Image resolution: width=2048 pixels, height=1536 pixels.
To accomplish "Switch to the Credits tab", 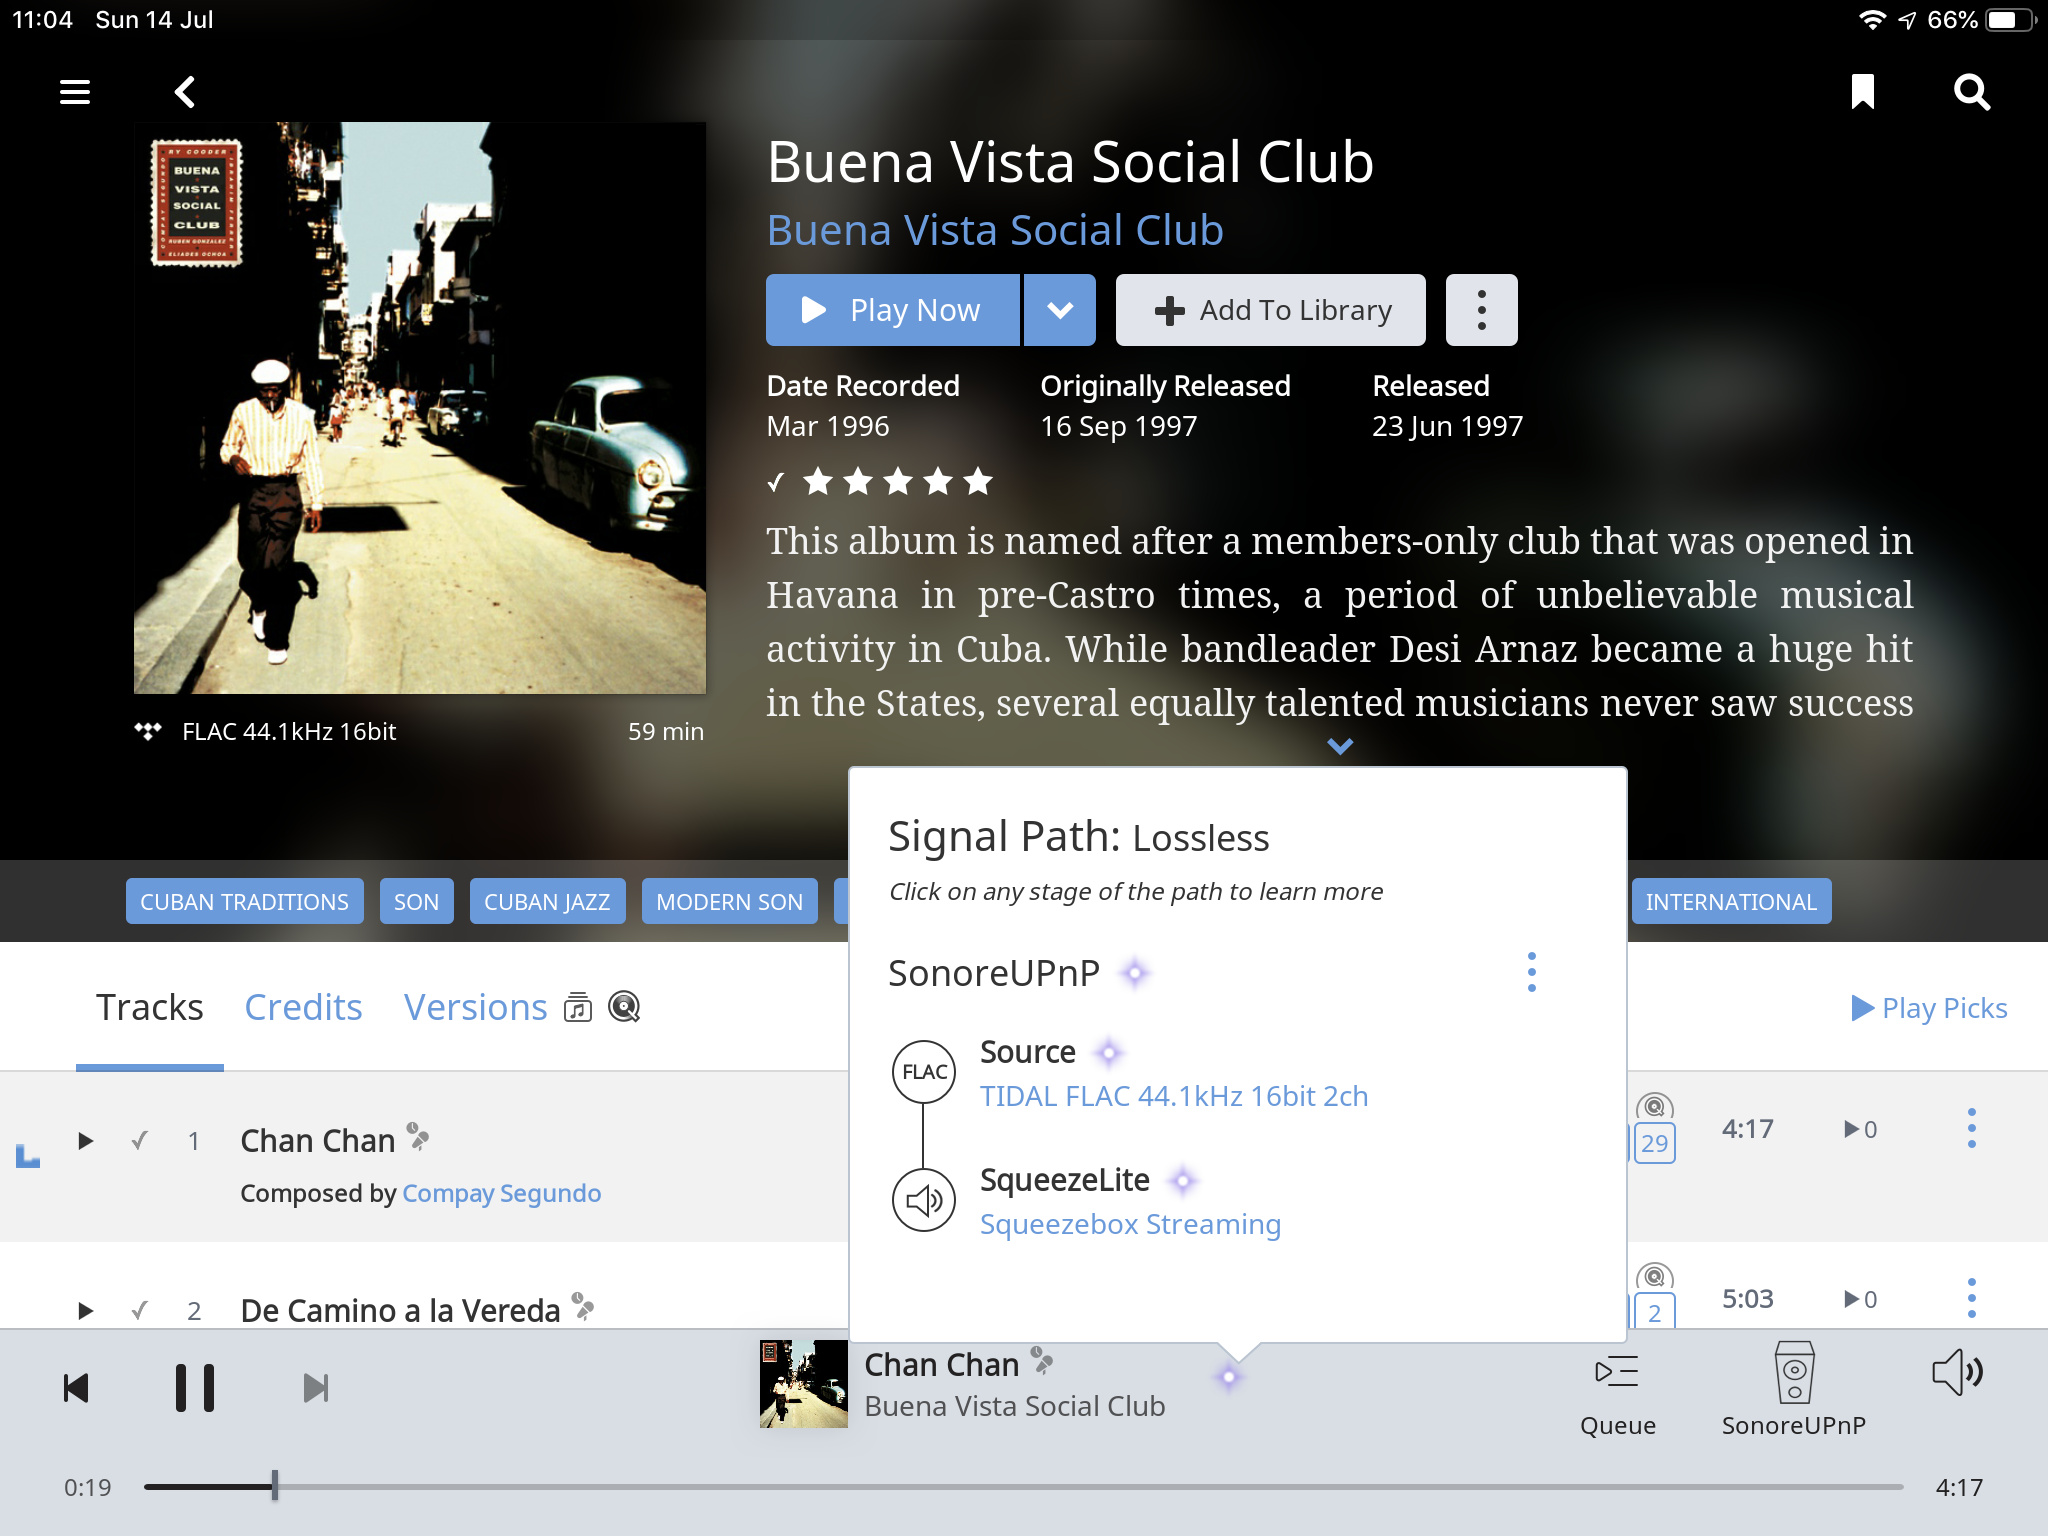I will [303, 1007].
